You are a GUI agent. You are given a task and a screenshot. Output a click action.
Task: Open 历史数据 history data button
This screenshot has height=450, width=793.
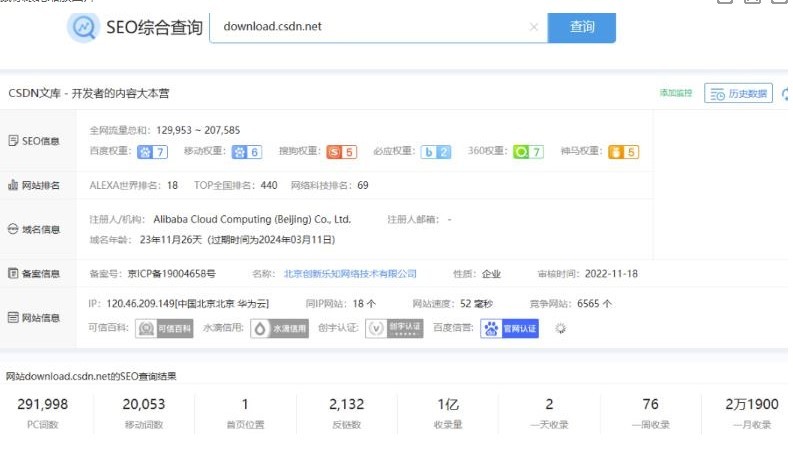(738, 94)
